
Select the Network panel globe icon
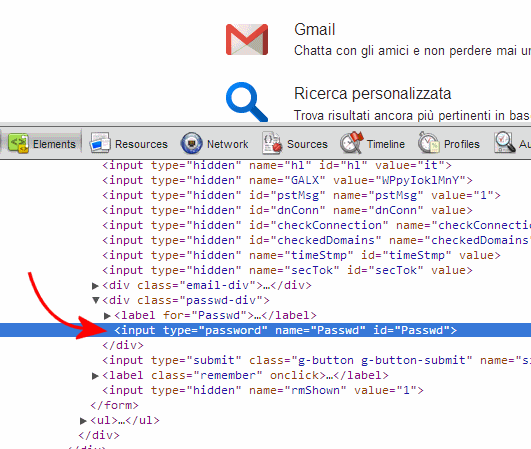[x=191, y=144]
